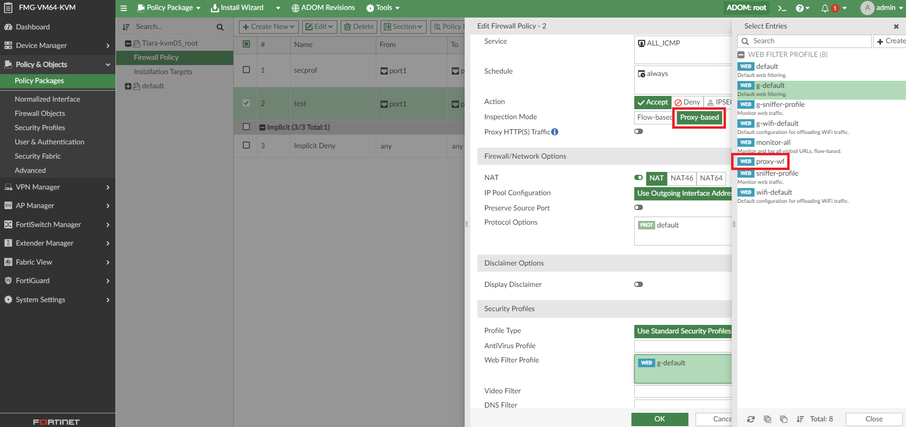
Task: Open the Create New dropdown
Action: click(x=269, y=27)
